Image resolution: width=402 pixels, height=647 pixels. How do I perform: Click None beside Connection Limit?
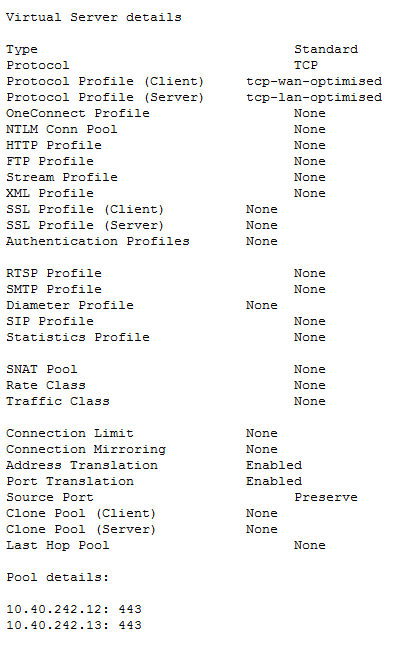262,433
